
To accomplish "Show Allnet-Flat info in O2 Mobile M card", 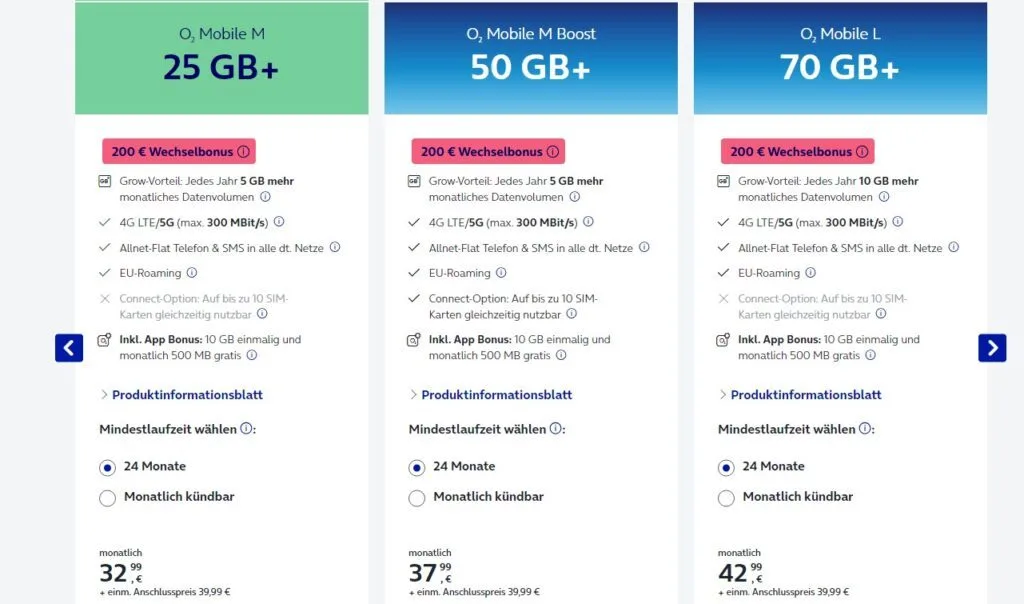I will (335, 247).
